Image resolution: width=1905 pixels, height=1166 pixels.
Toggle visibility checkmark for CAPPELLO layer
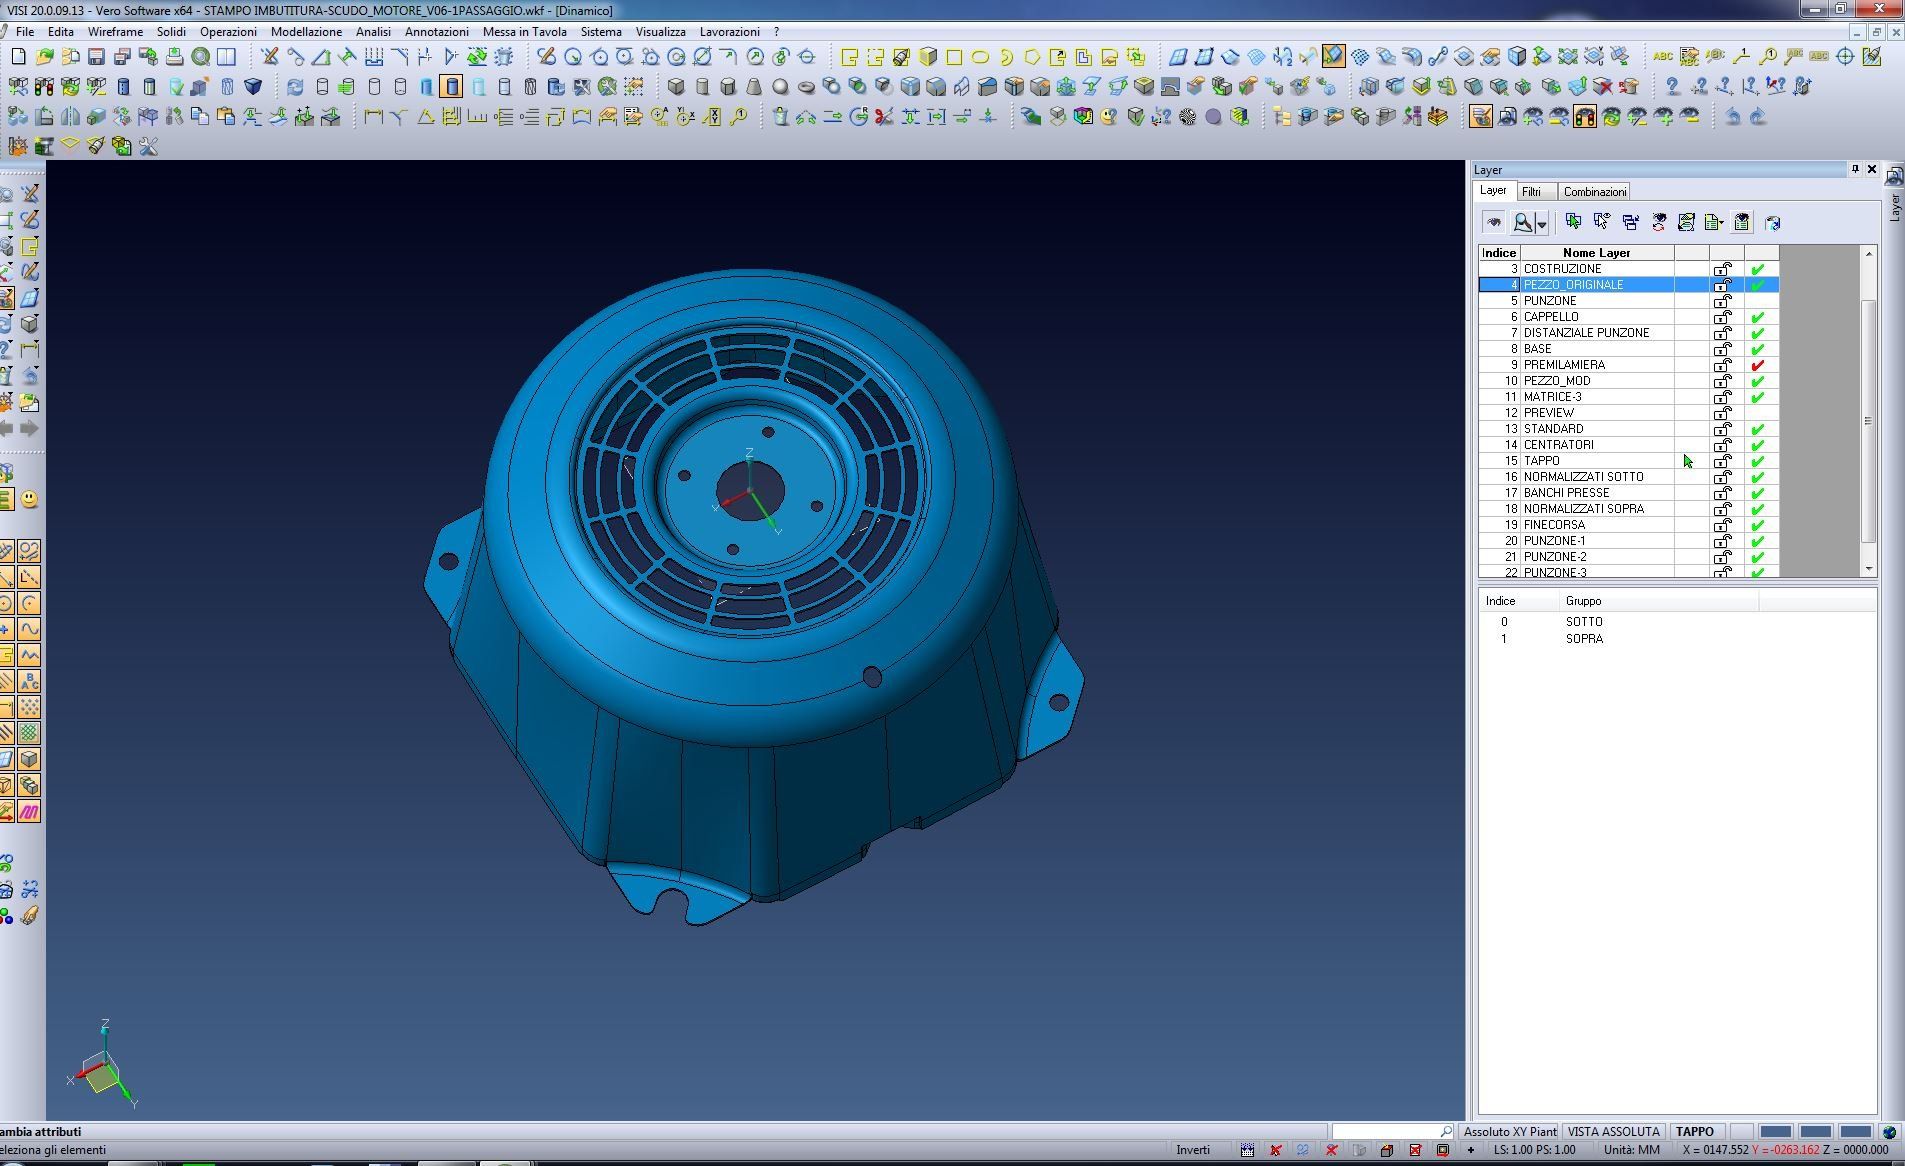(x=1757, y=317)
